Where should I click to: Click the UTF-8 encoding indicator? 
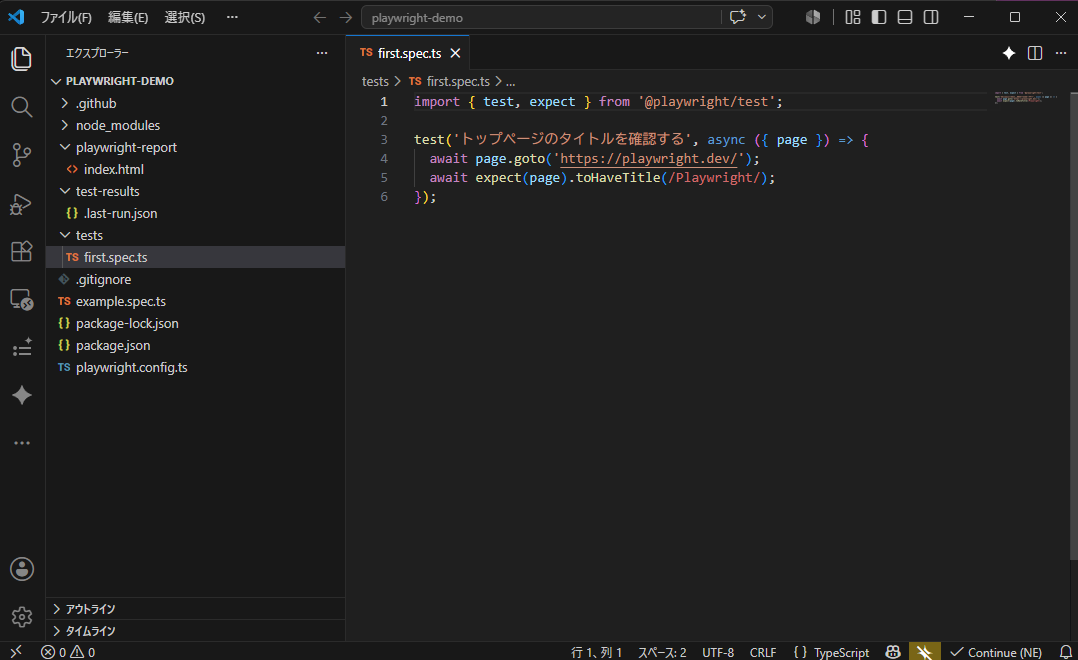click(718, 652)
